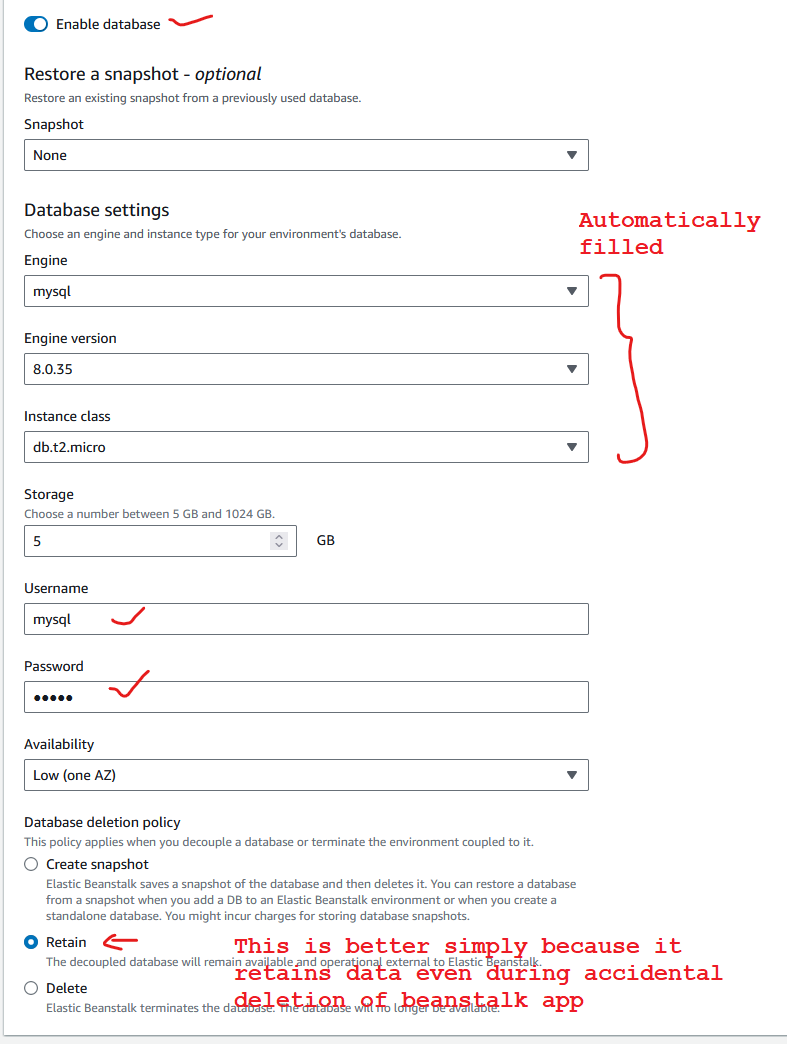The width and height of the screenshot is (787, 1044).
Task: Click the Enable database label text
Action: click(x=108, y=24)
